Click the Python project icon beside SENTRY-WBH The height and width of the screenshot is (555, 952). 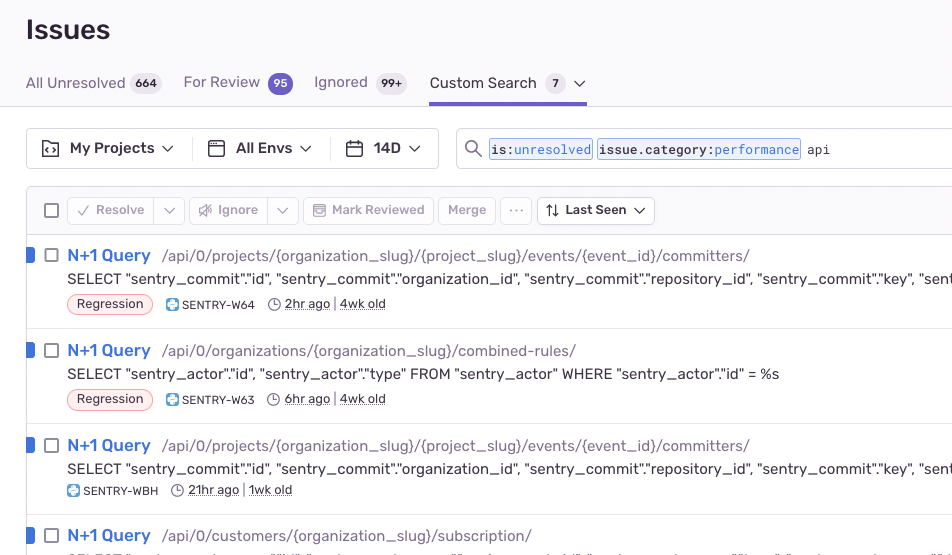[x=73, y=491]
